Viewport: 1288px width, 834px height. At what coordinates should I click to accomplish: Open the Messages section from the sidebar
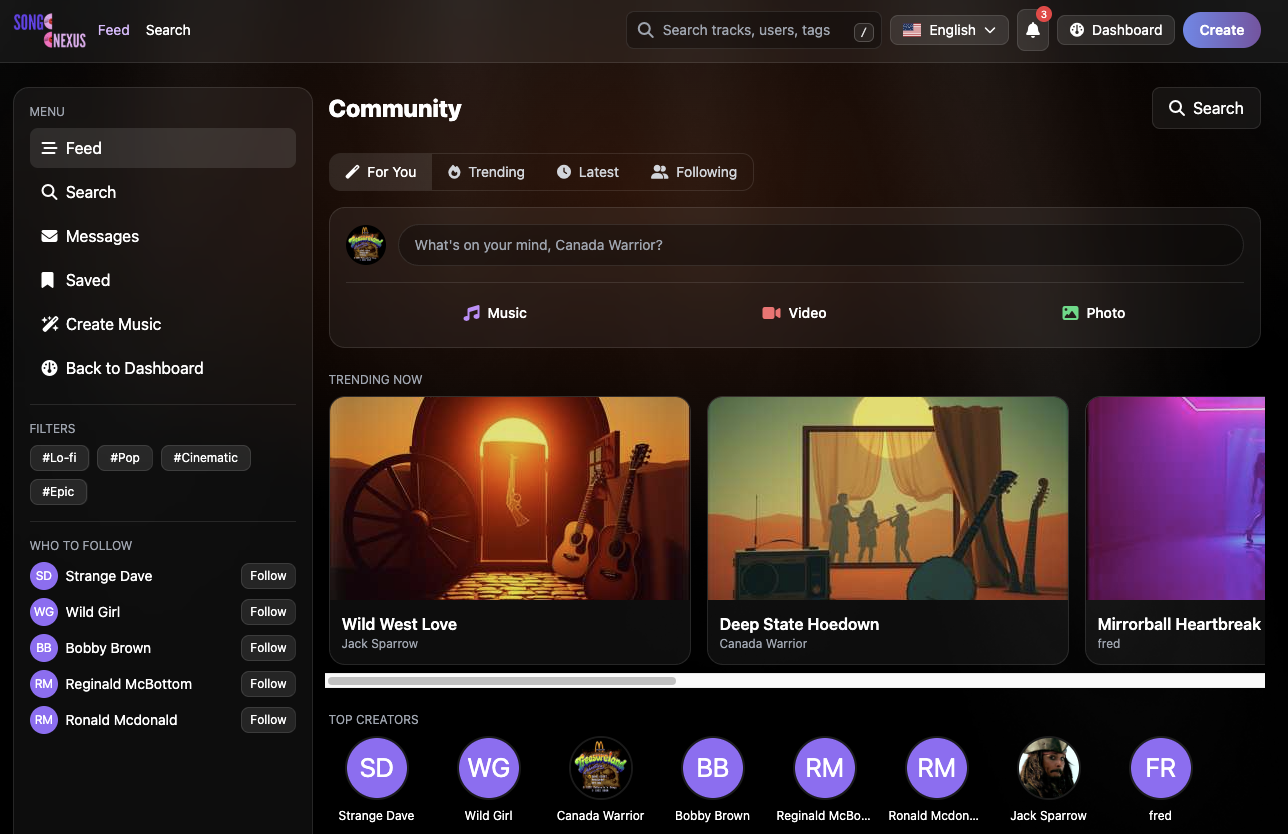click(x=103, y=236)
